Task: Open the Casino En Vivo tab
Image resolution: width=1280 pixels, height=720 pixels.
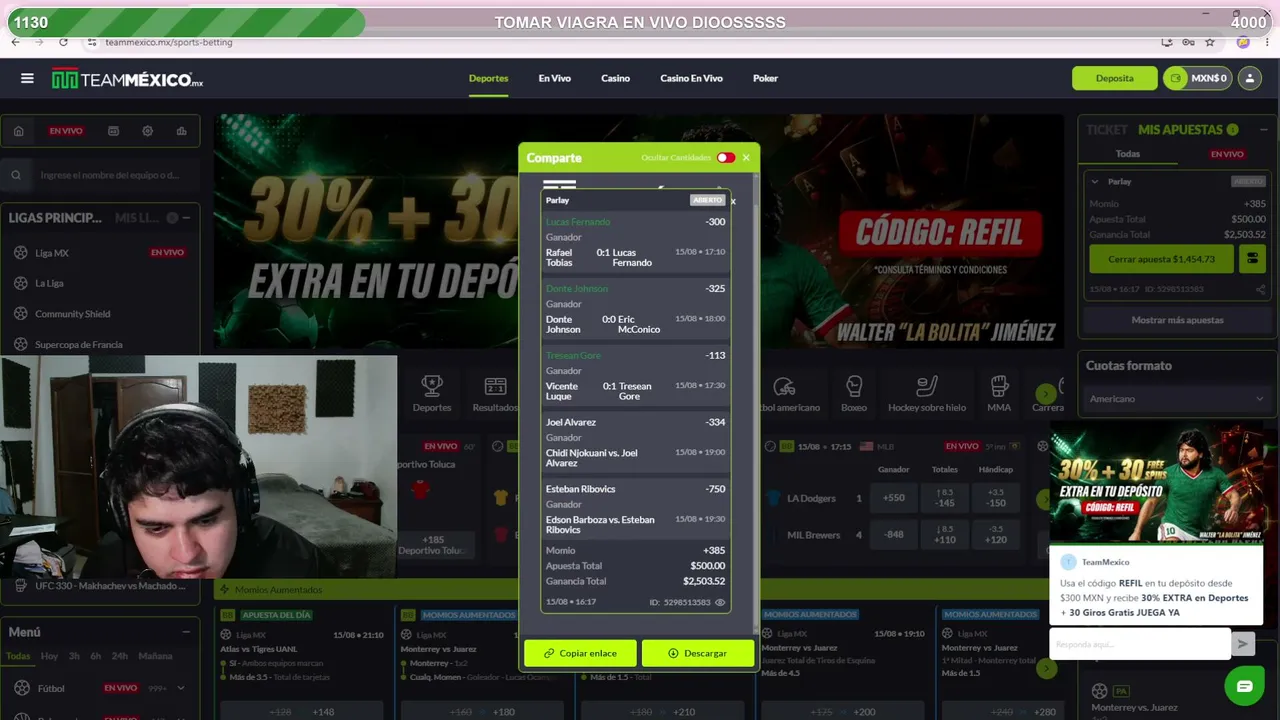Action: pyautogui.click(x=691, y=78)
